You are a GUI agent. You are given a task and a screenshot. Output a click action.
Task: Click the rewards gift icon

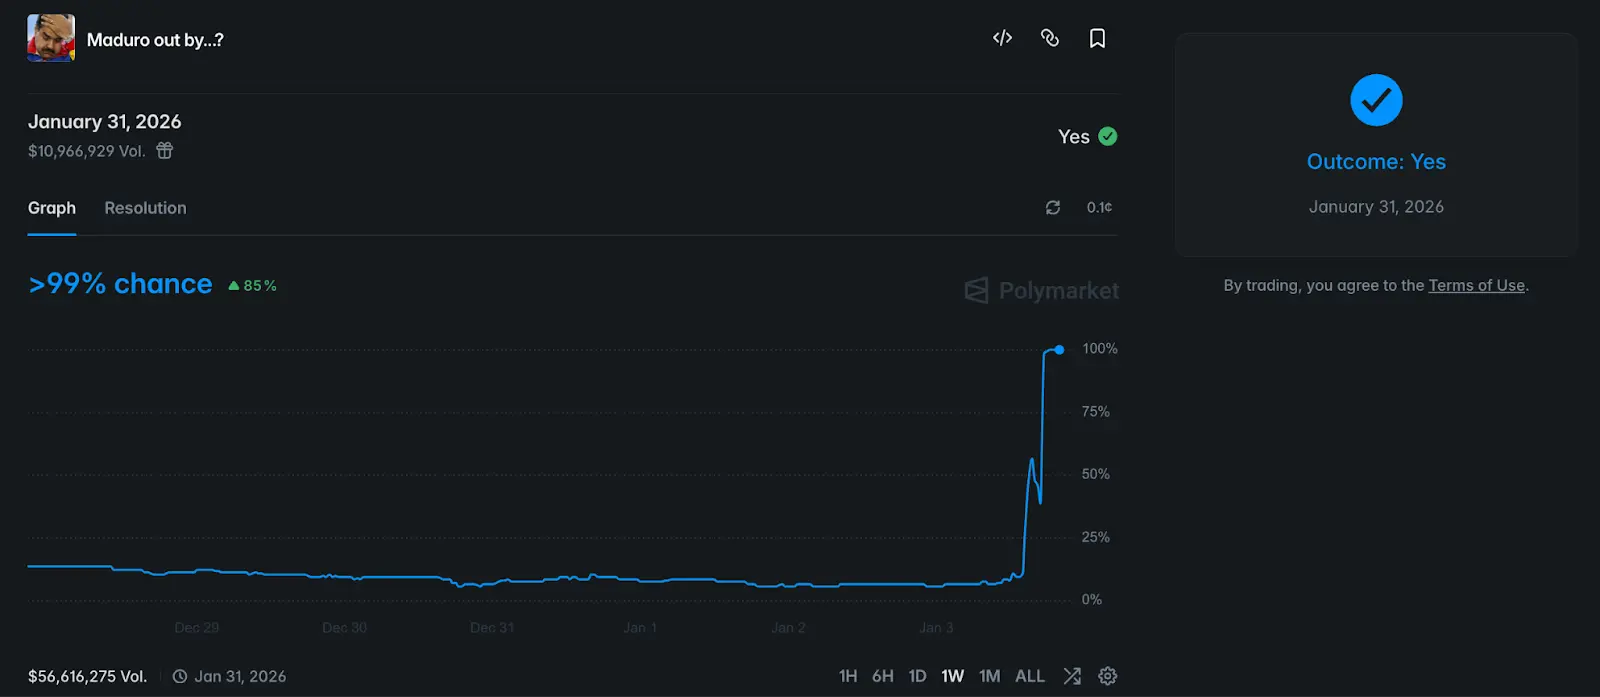(x=165, y=151)
